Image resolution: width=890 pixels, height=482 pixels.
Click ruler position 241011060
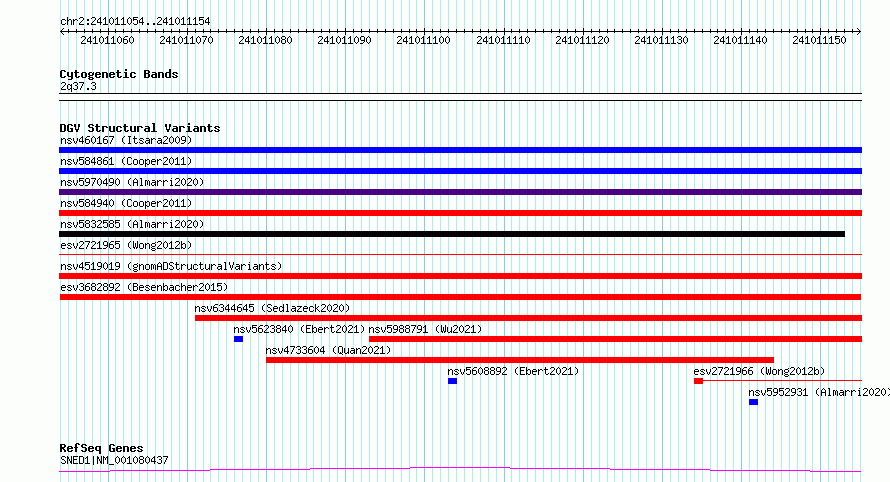[108, 40]
